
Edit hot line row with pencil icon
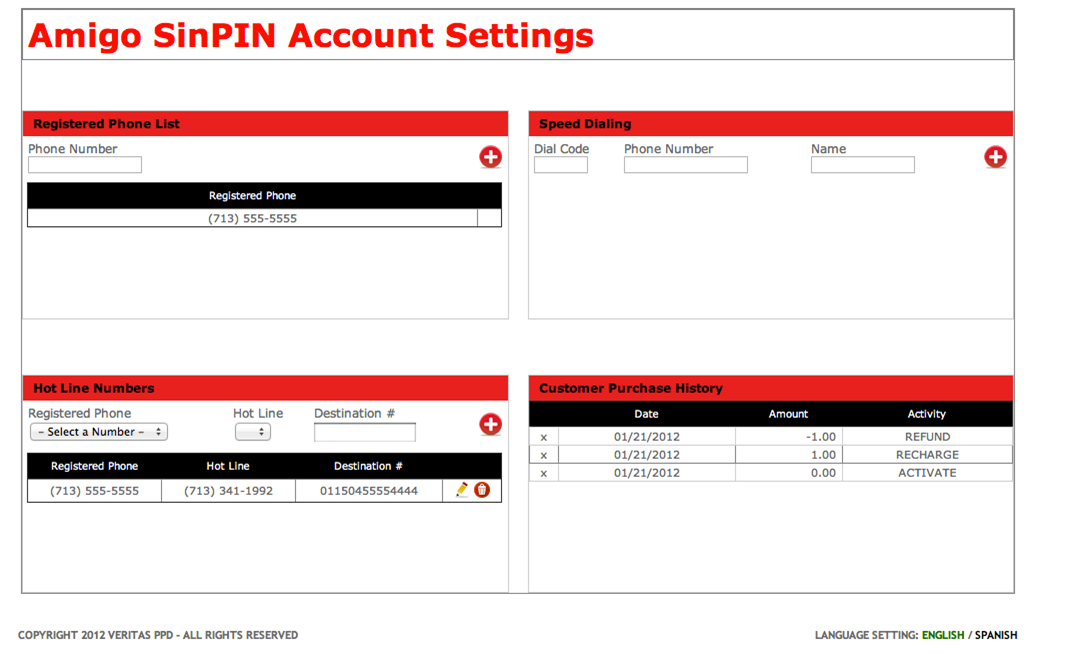point(462,489)
